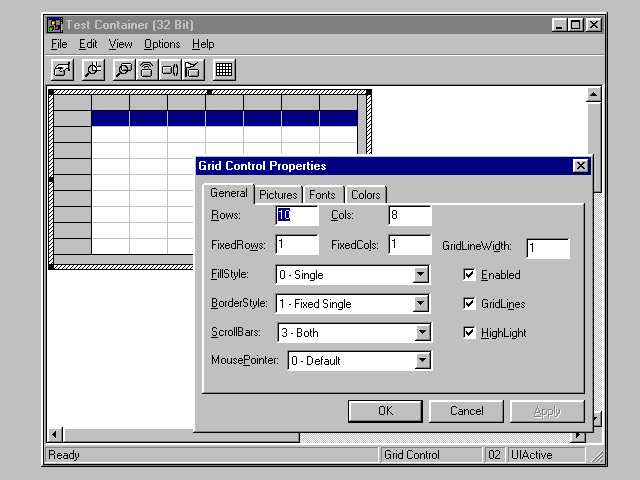The image size is (640, 480).
Task: Switch to the Colors tab
Action: [x=365, y=195]
